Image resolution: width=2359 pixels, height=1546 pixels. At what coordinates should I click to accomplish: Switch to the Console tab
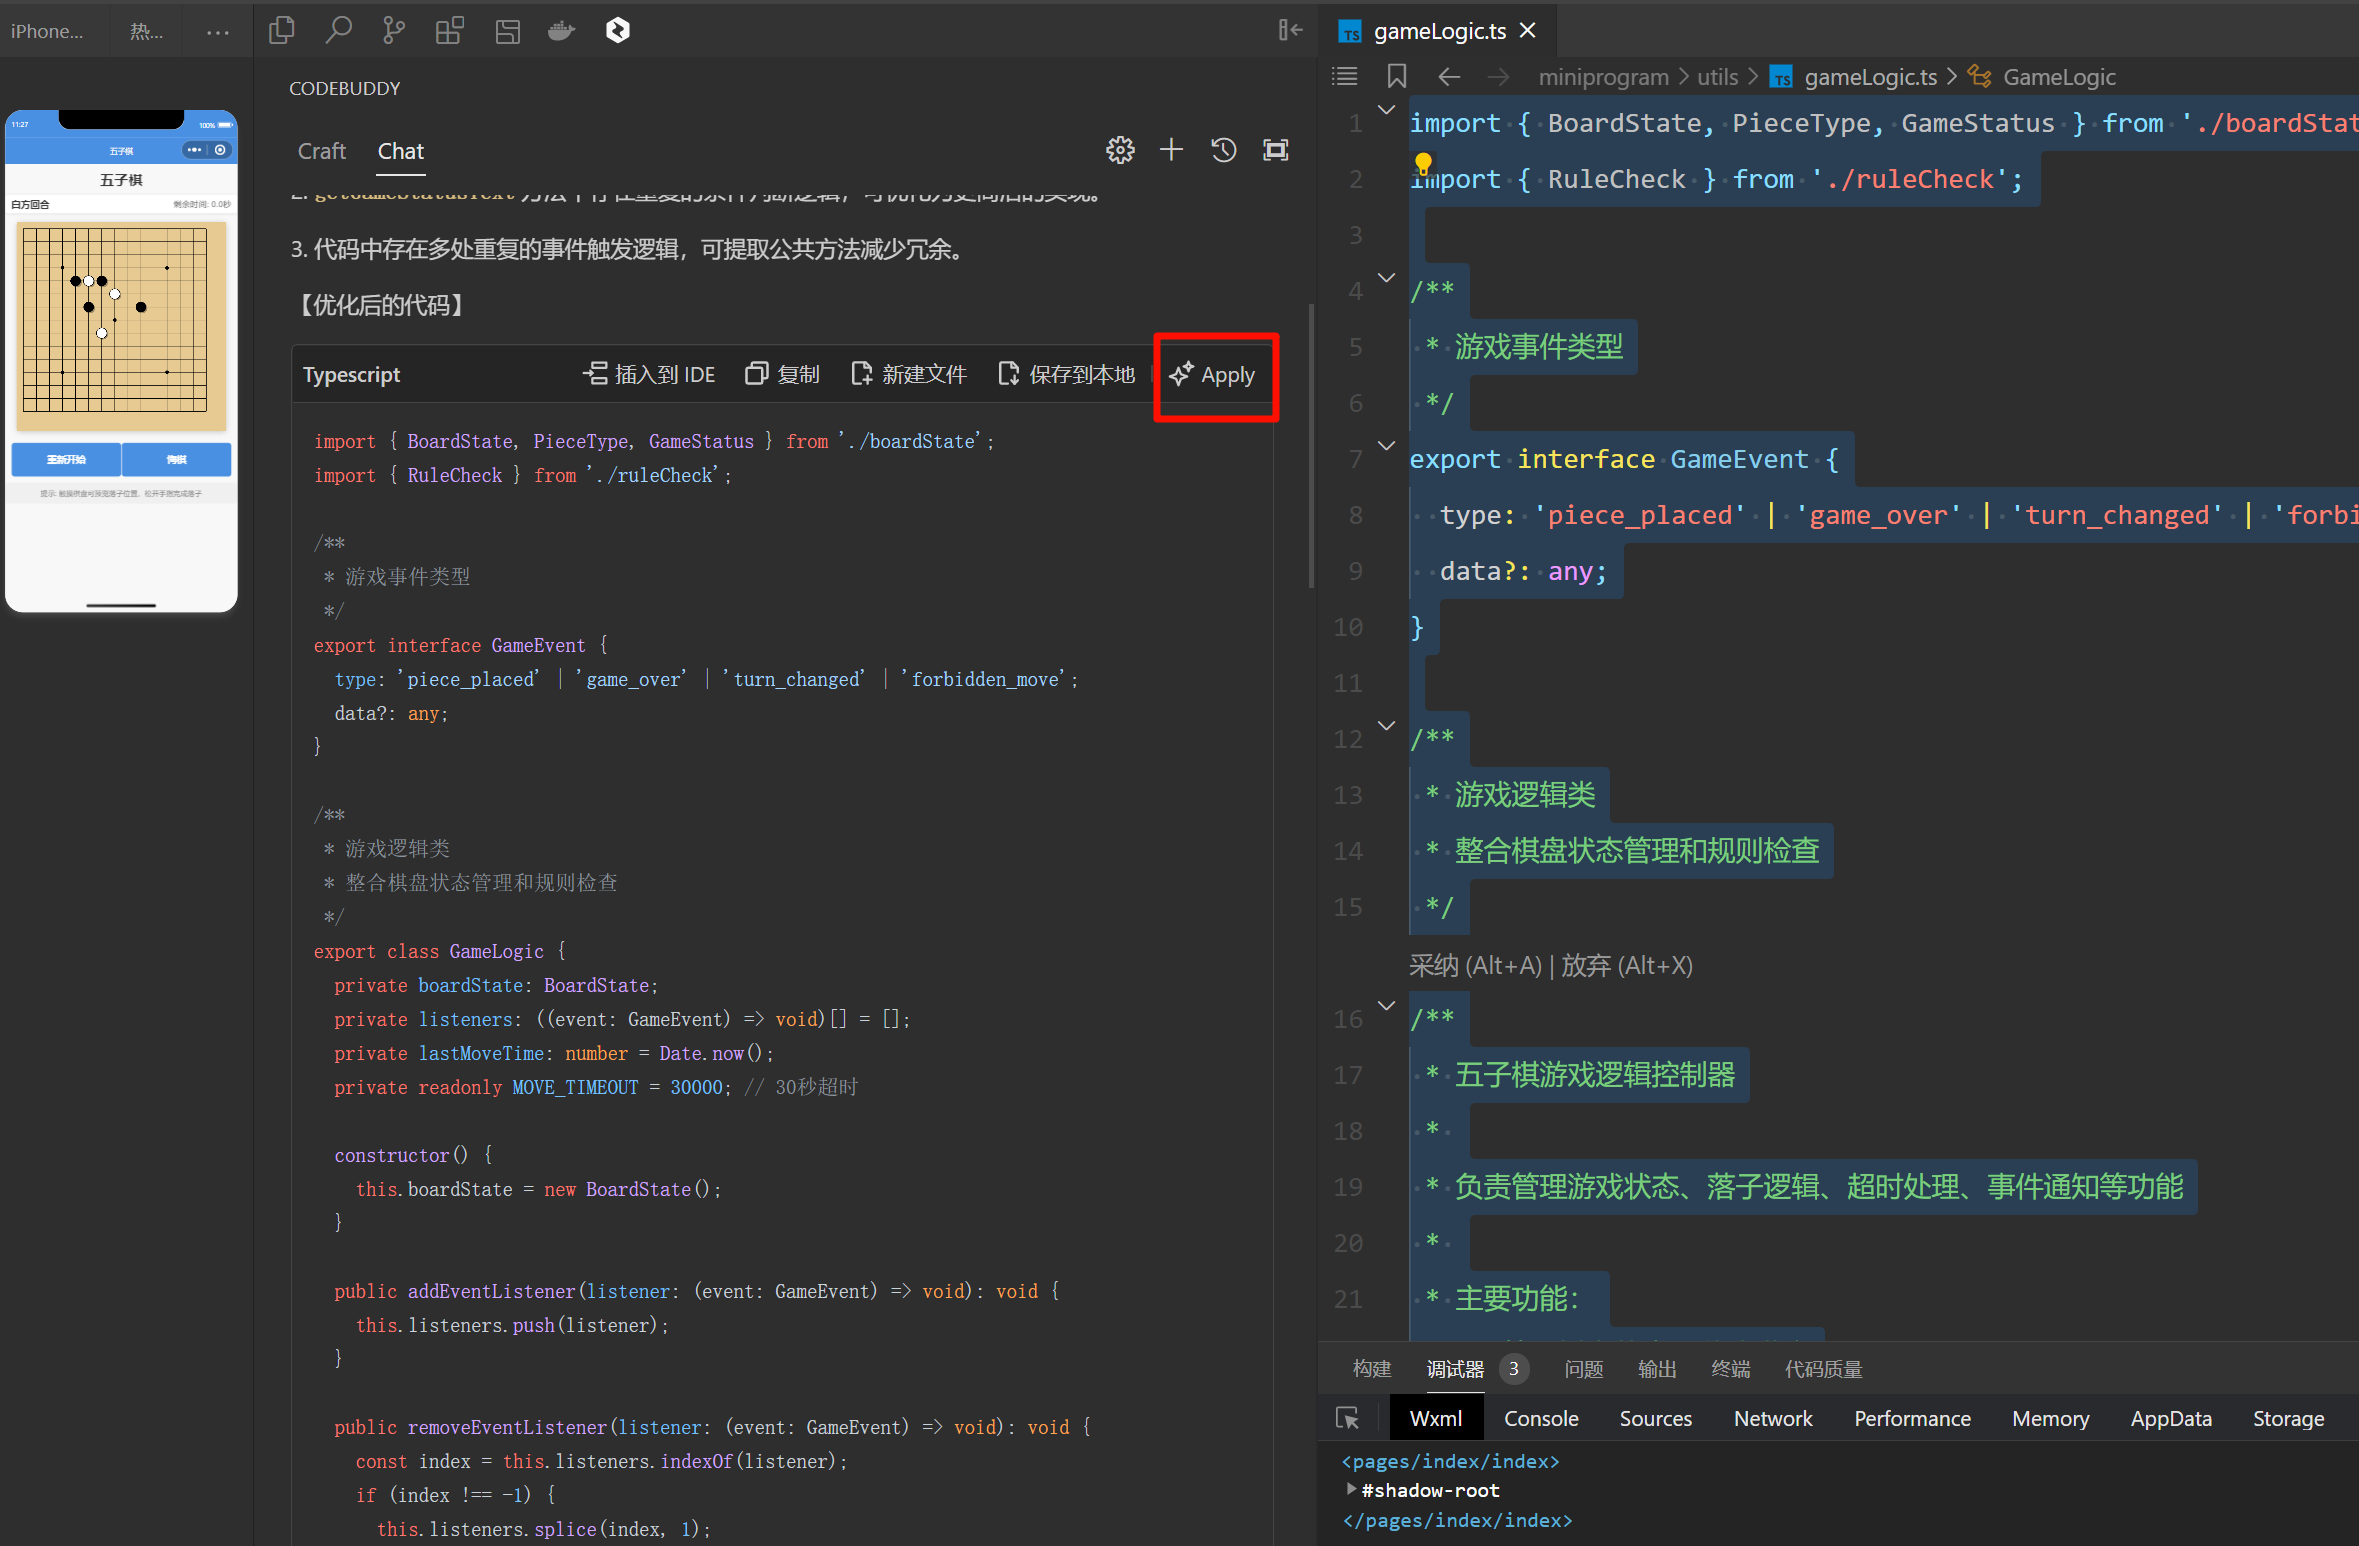[x=1540, y=1418]
